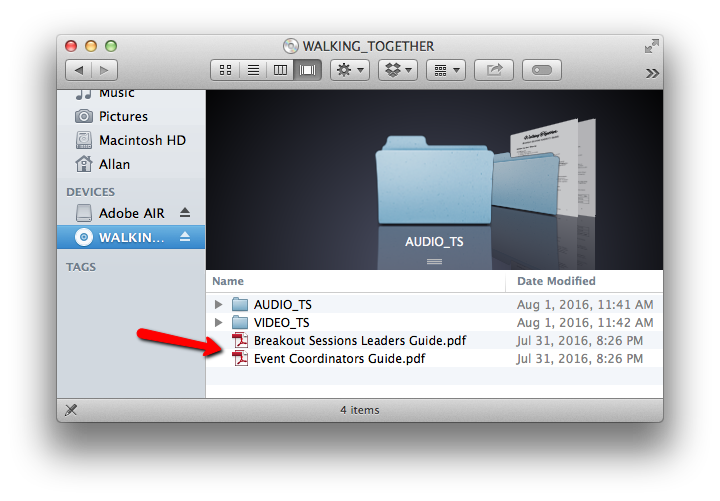Eject the WALKING_TOGETHER disc
The width and height of the screenshot is (720, 501).
[x=184, y=237]
